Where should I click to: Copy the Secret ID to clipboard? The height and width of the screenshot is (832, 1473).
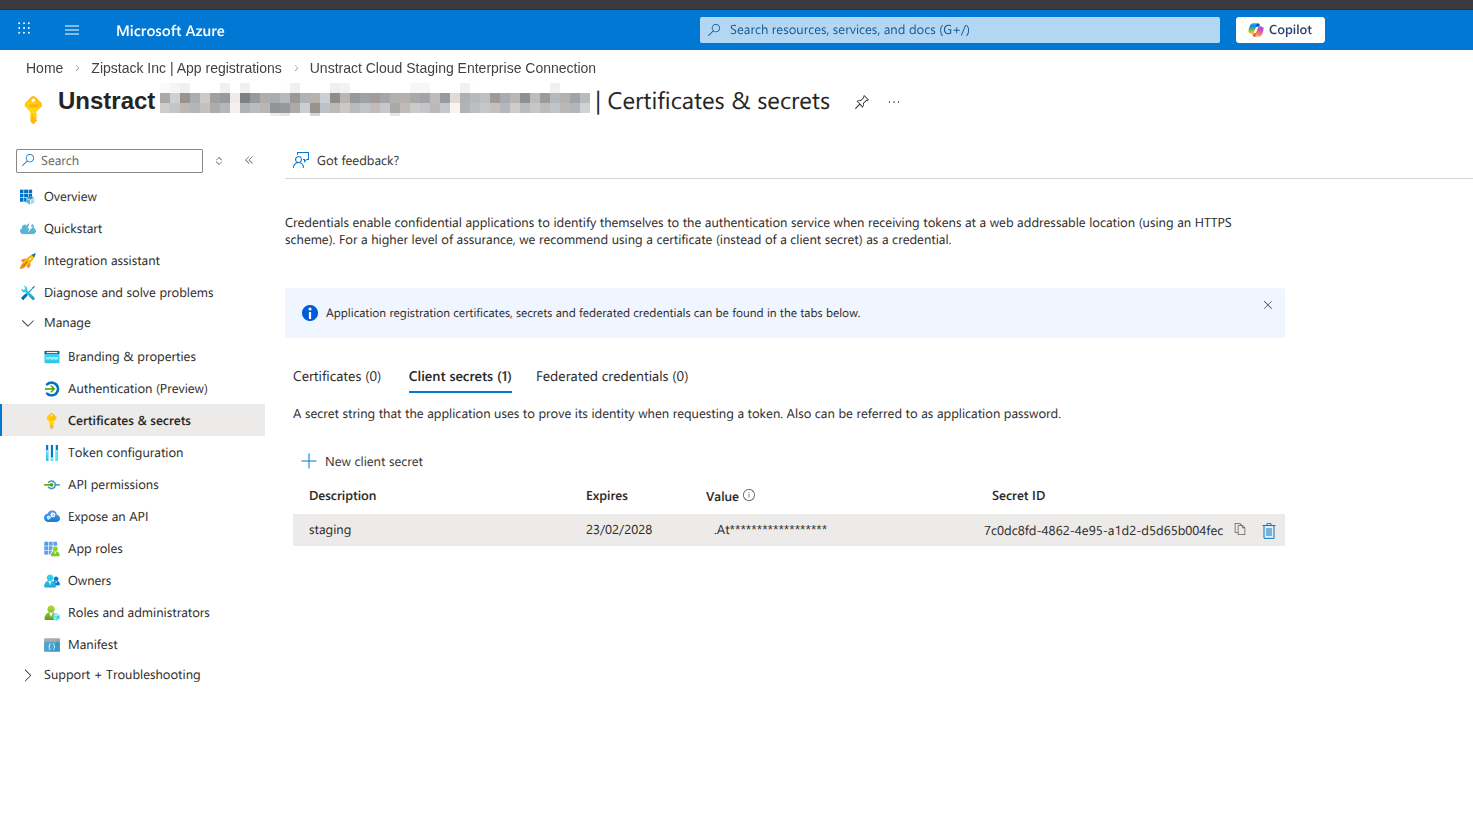(x=1240, y=530)
